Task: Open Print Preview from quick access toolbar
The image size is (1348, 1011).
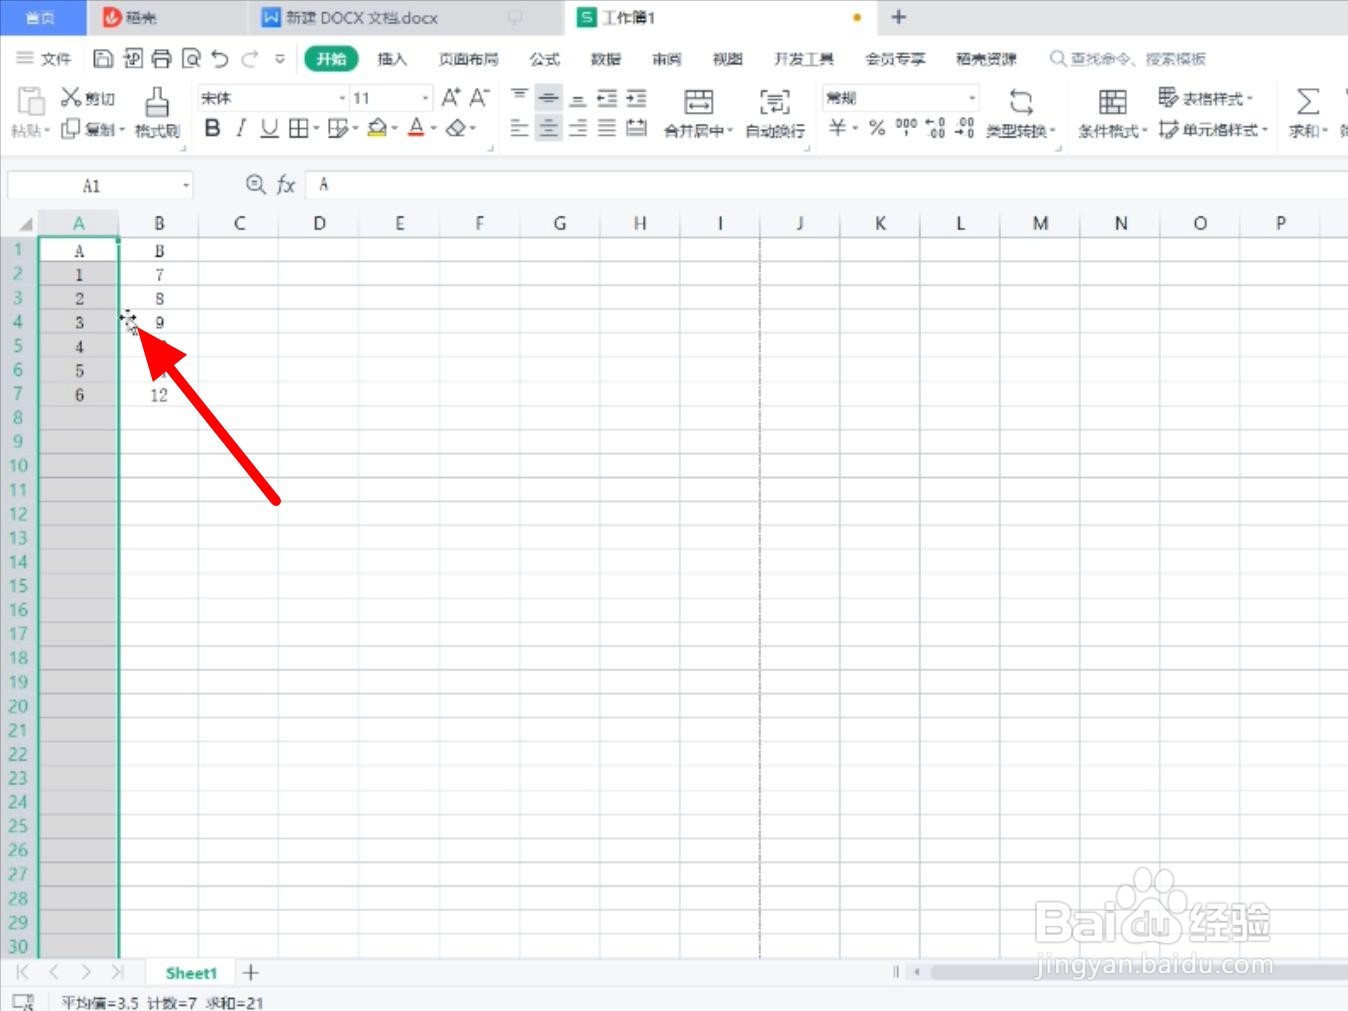Action: (x=191, y=59)
